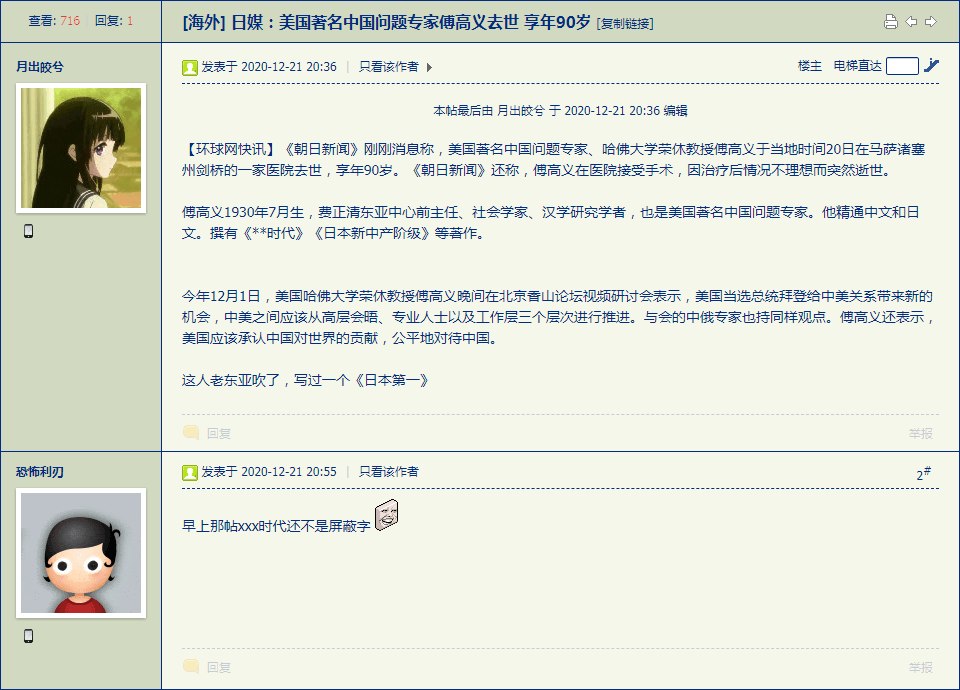
Task: Go to previous thread arrow
Action: pos(912,22)
